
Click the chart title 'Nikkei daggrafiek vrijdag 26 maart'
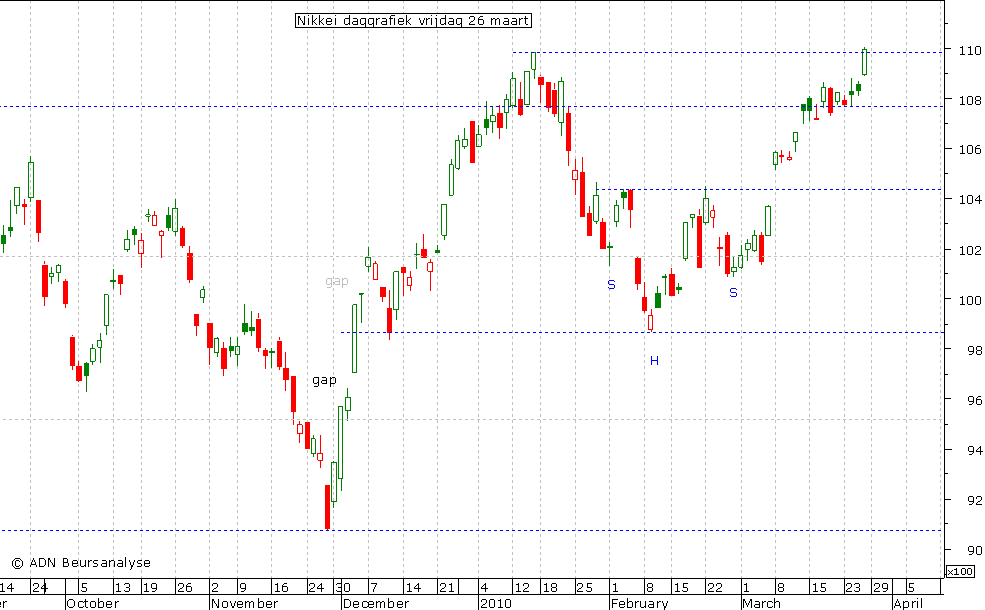tap(413, 21)
